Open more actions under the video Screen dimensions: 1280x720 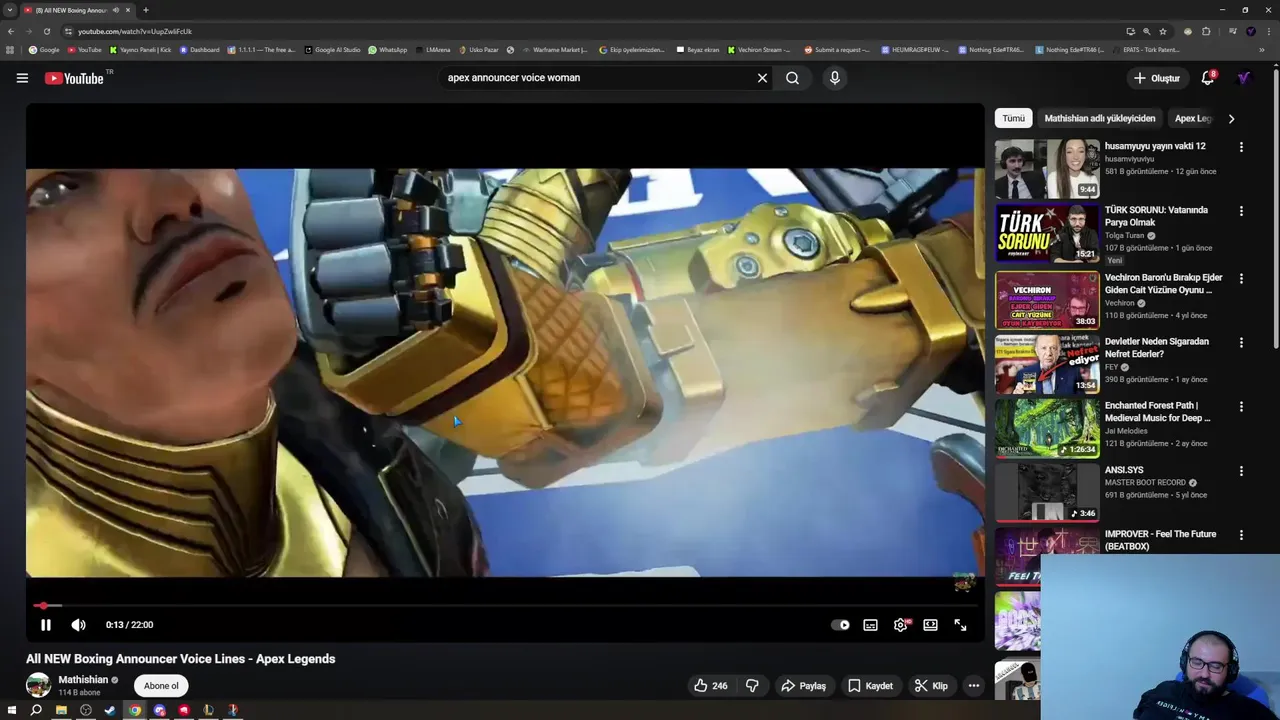[x=973, y=686]
